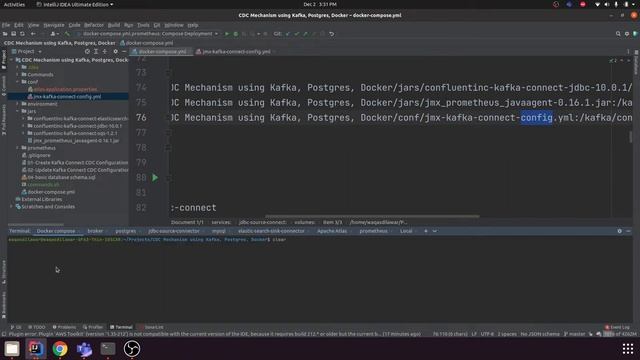The height and width of the screenshot is (360, 640).
Task: Click the save all disk icon
Action: [x=13, y=34]
